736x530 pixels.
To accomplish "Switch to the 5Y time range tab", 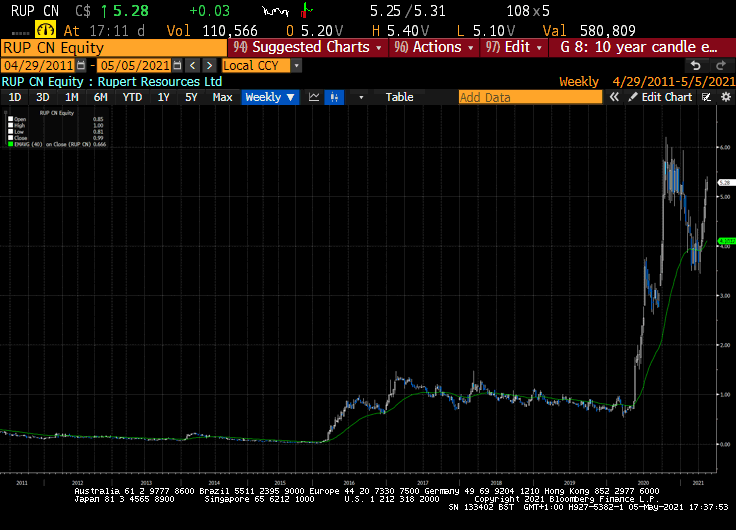I will point(191,97).
